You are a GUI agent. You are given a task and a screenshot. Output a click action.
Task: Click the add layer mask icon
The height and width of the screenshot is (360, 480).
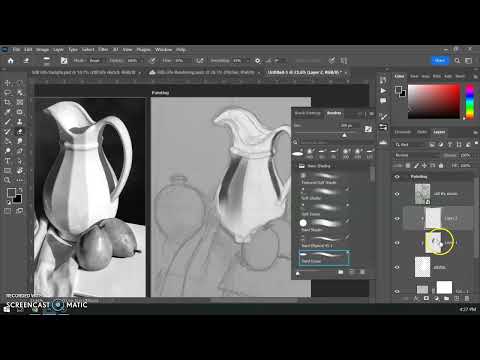point(426,298)
